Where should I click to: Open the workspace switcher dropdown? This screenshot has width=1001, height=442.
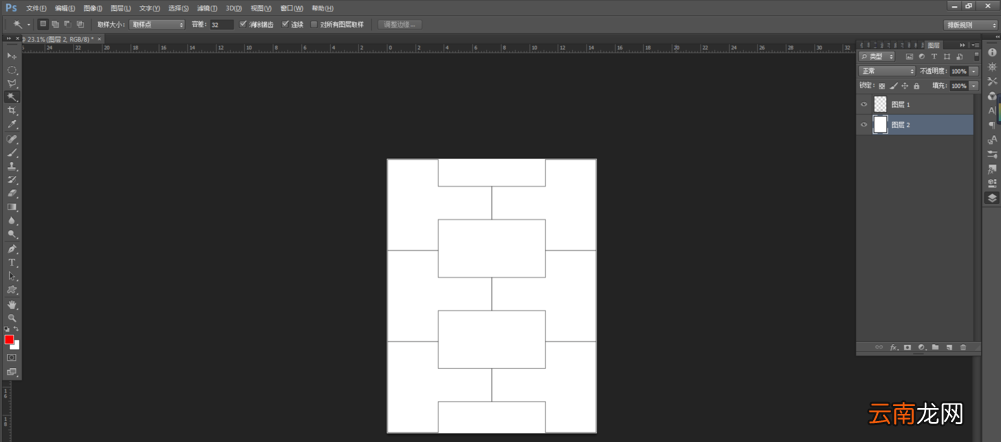970,25
